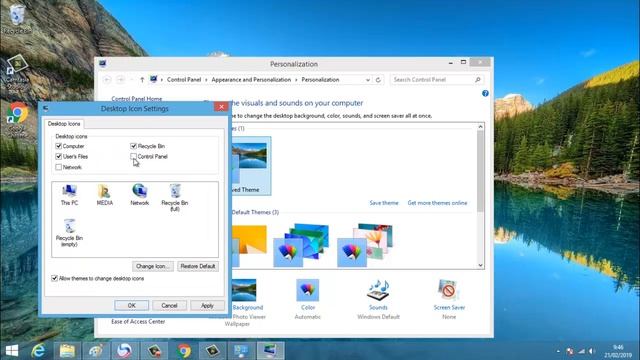Select the Recycle Bin (full) icon
640x360 pixels.
(175, 198)
